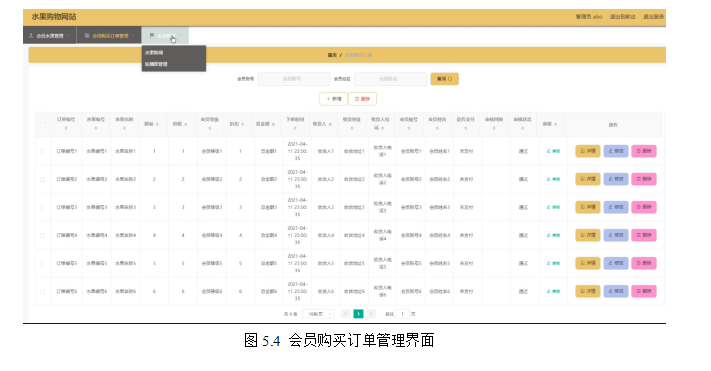Go to previous page arrow

[x=346, y=314]
